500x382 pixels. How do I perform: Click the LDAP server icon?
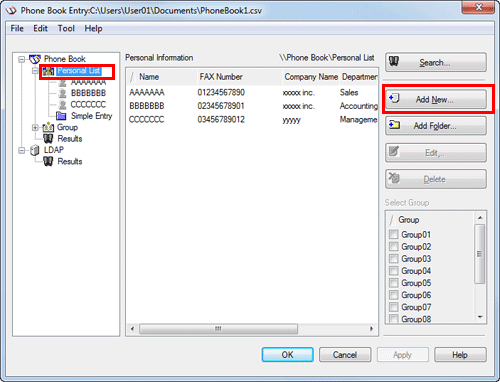click(35, 150)
